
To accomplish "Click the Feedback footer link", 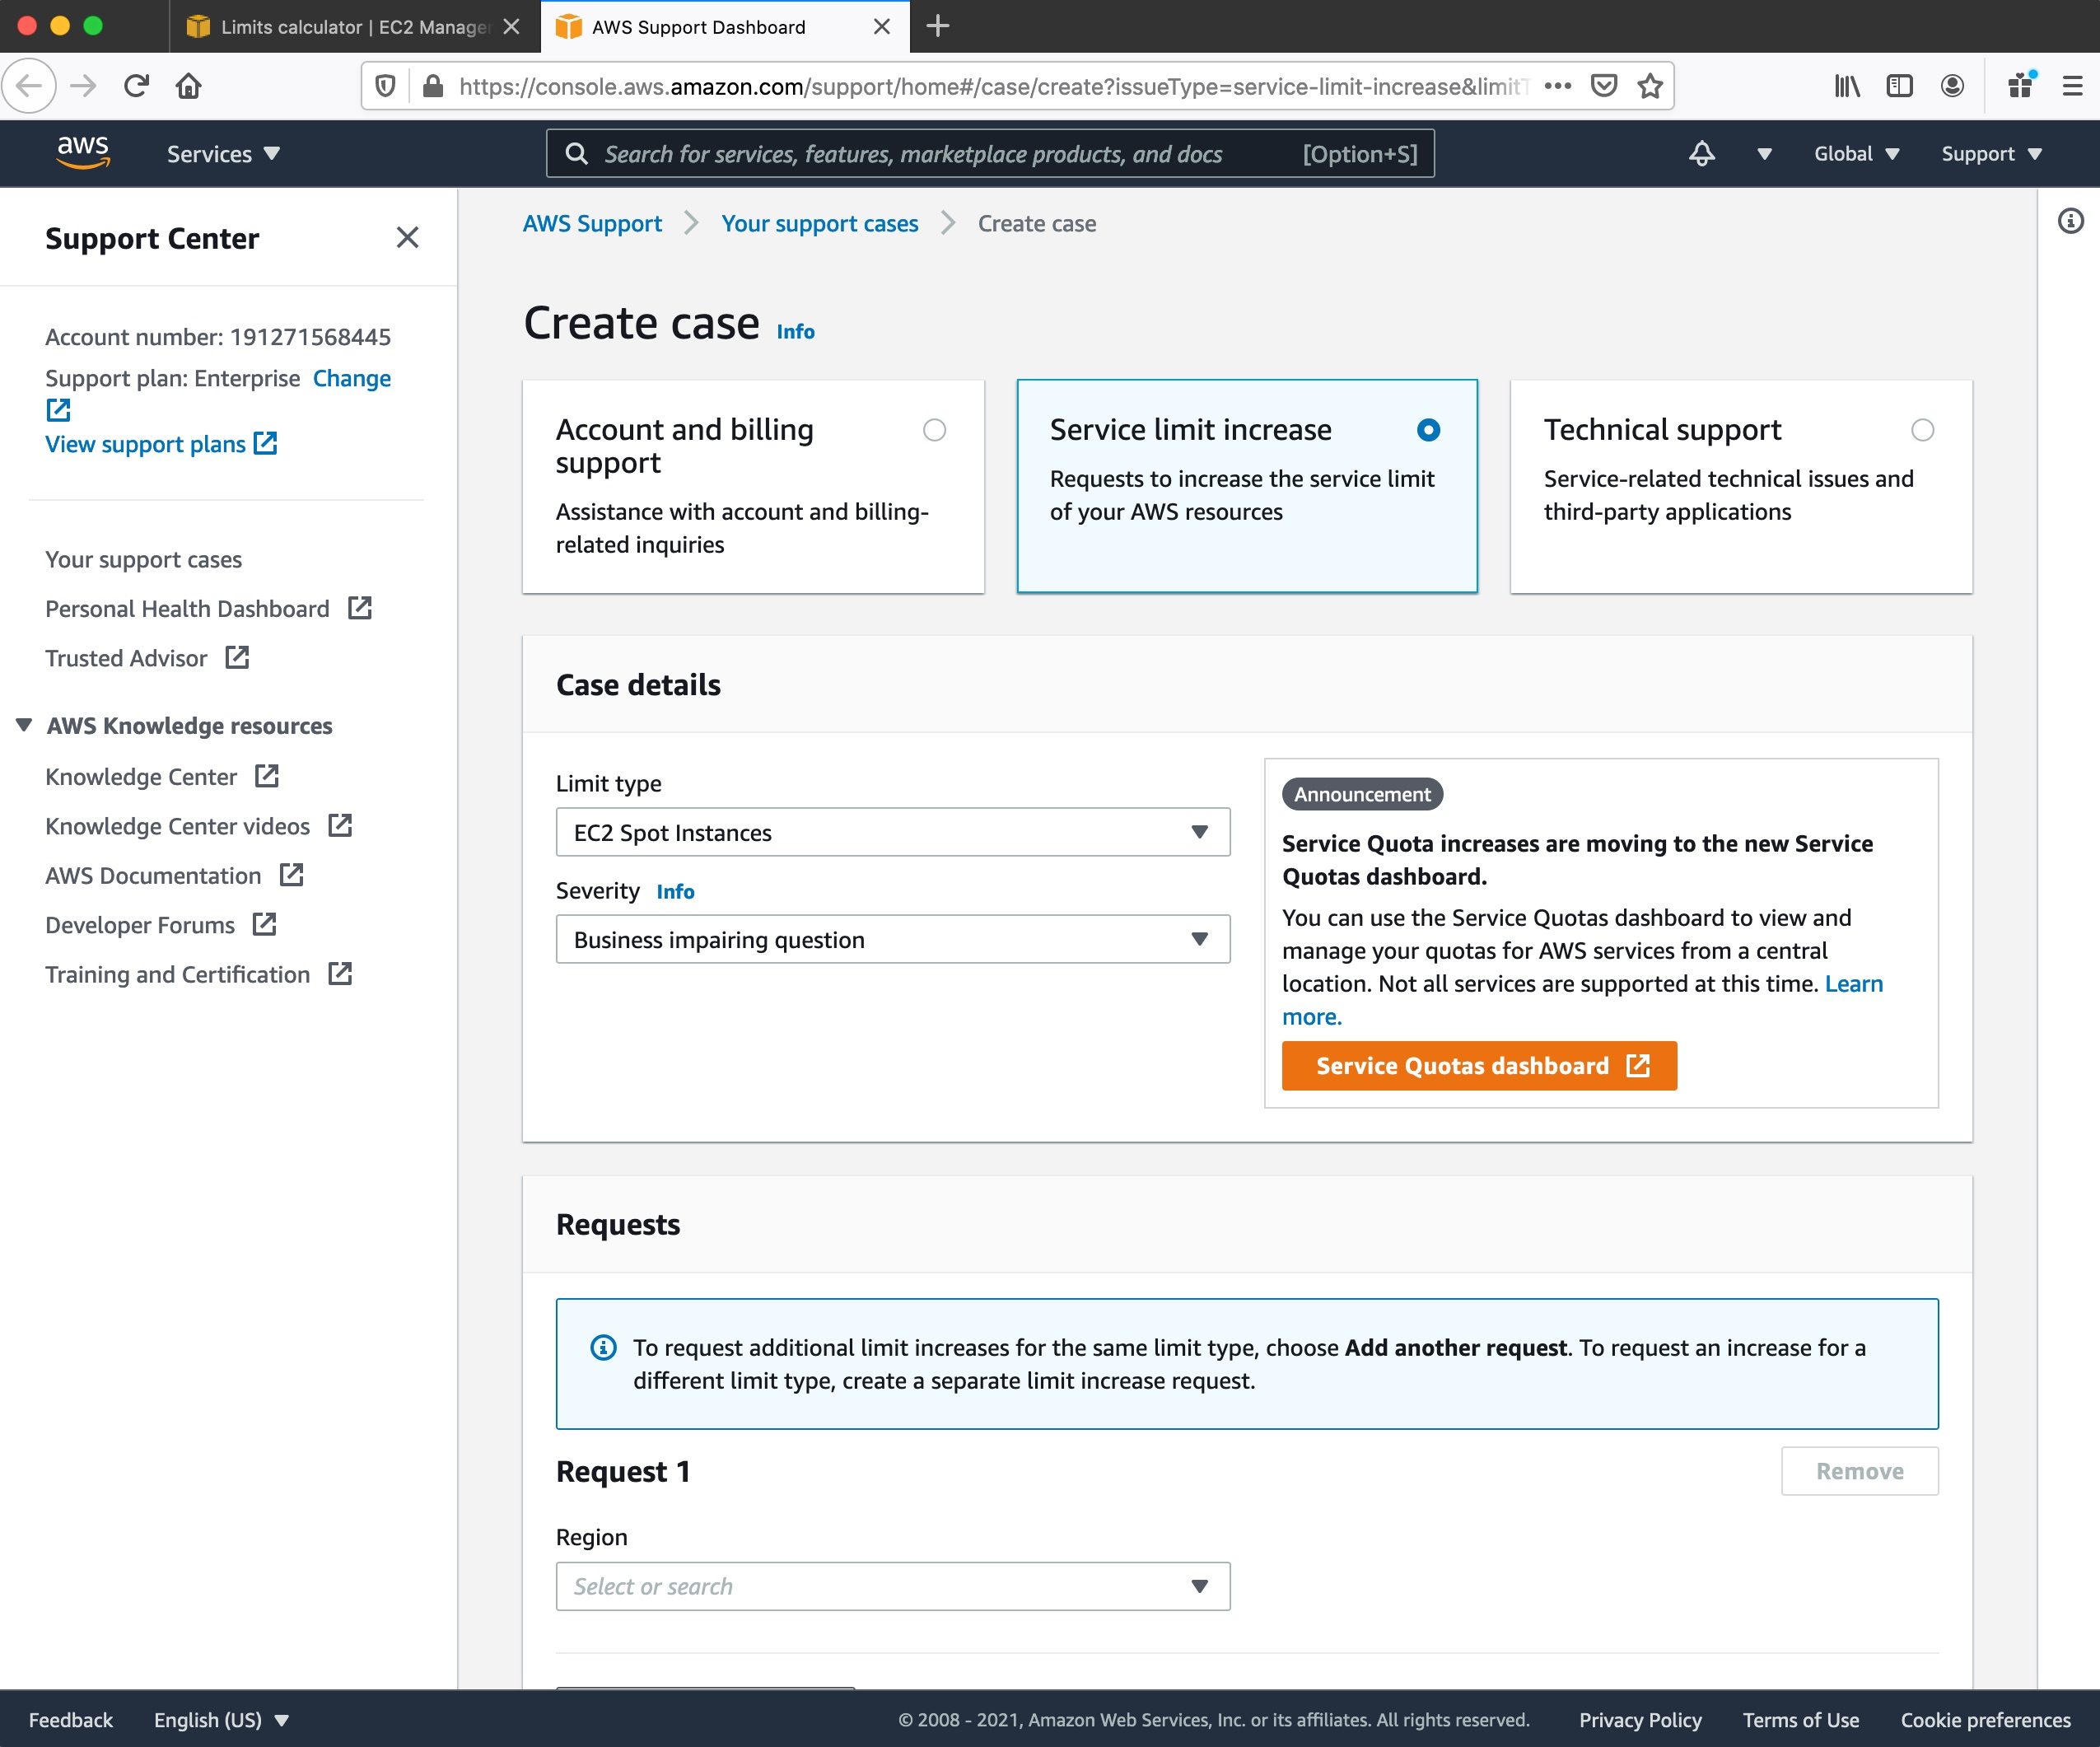I will coord(70,1719).
